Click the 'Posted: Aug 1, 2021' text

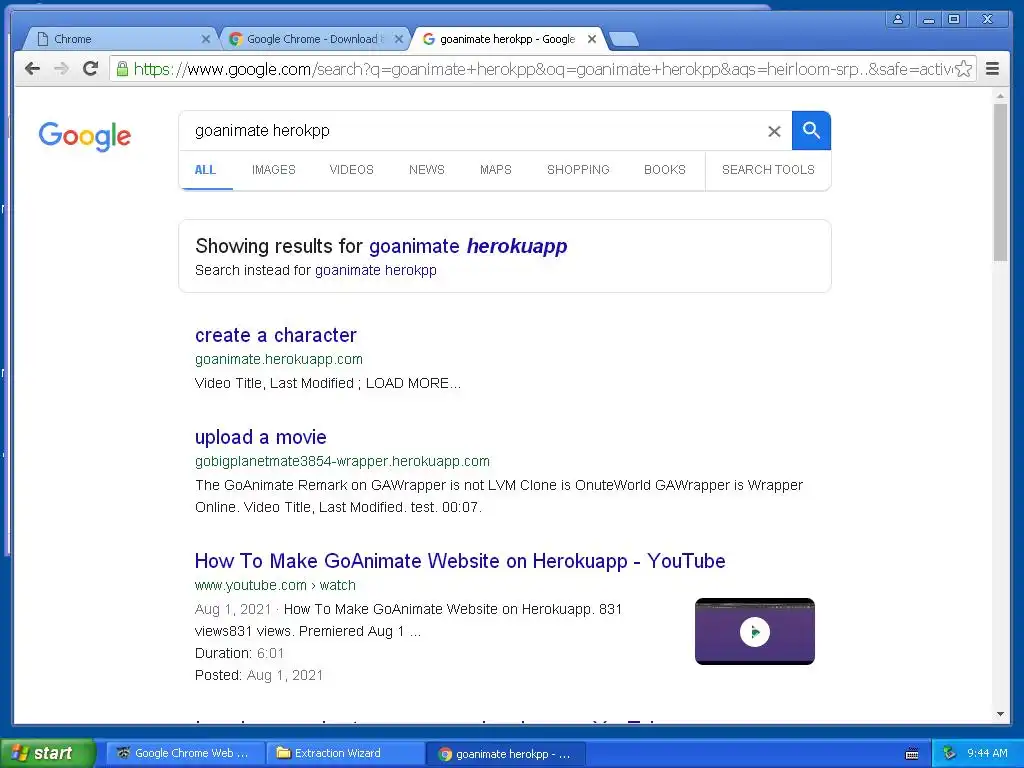point(259,675)
